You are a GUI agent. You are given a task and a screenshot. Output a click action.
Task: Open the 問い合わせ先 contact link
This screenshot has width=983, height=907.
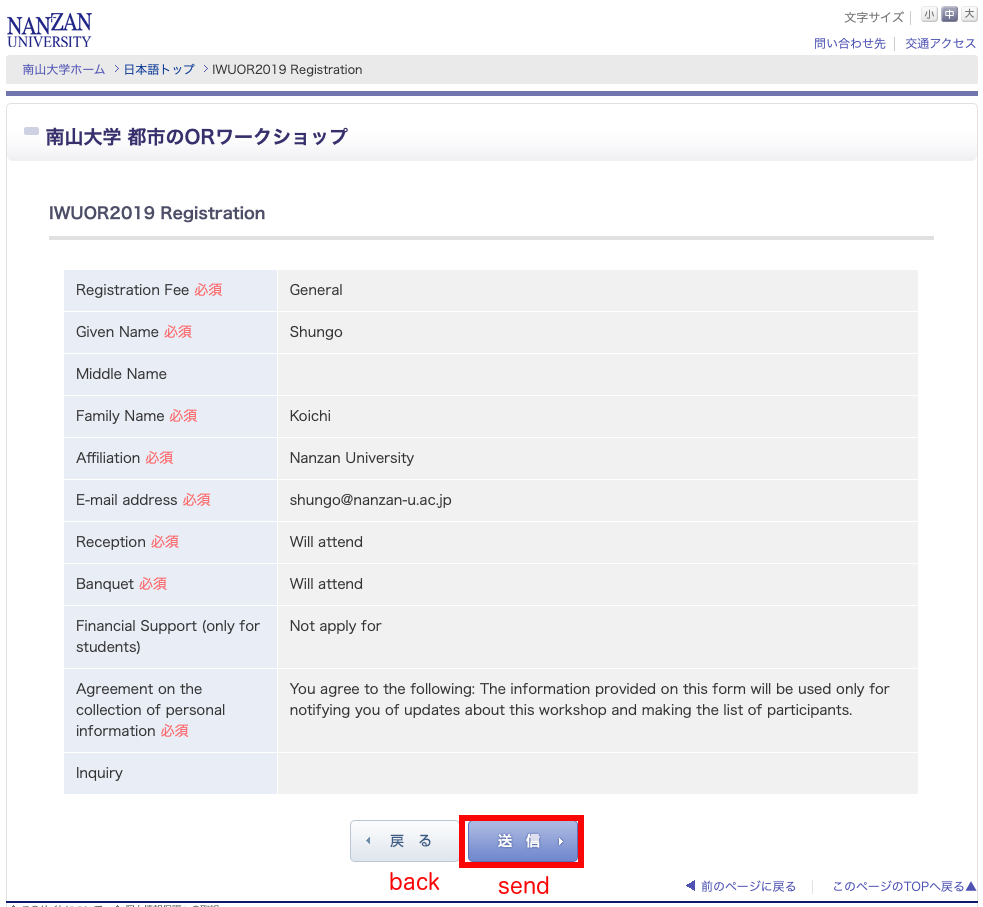click(x=849, y=43)
